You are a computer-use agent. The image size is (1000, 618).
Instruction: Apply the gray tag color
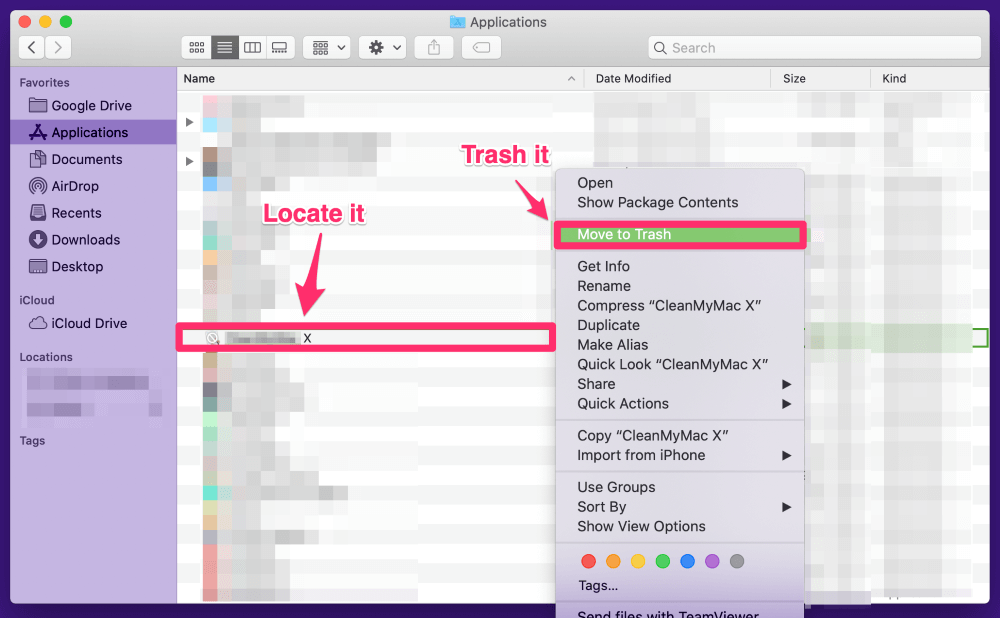[737, 561]
